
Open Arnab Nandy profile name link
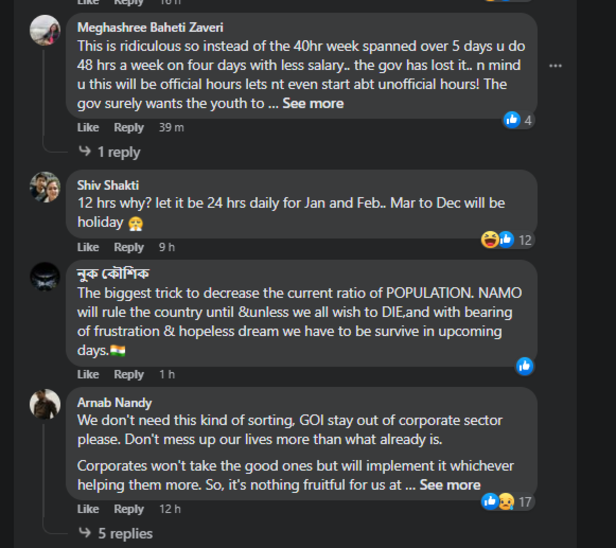point(114,402)
